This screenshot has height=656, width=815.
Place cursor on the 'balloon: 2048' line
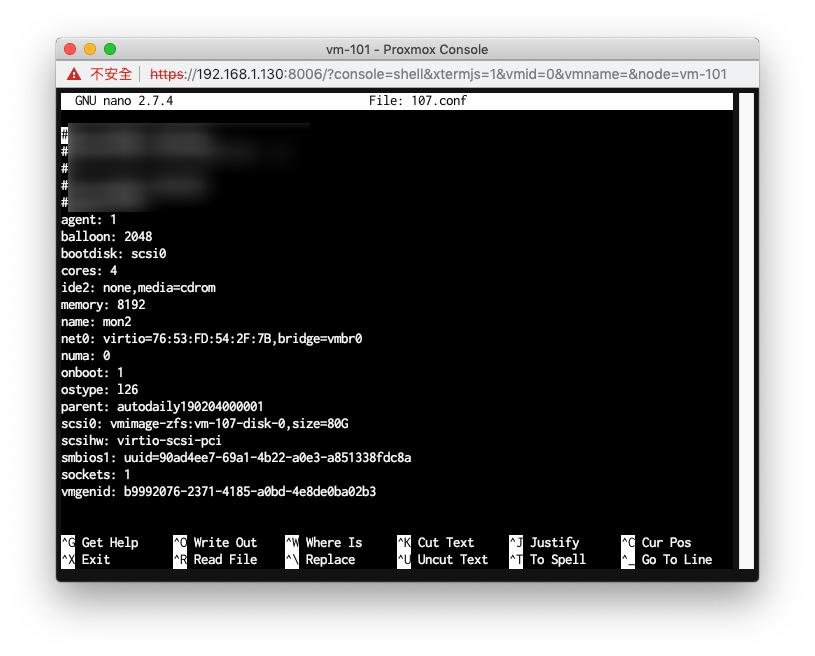[107, 237]
